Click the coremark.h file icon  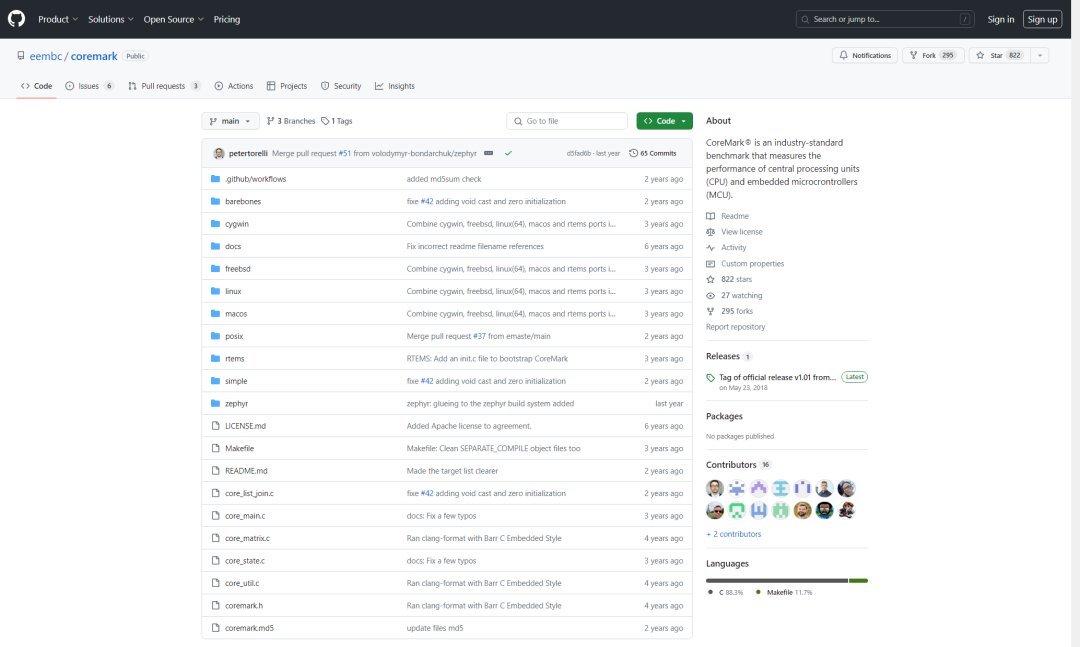tap(216, 606)
